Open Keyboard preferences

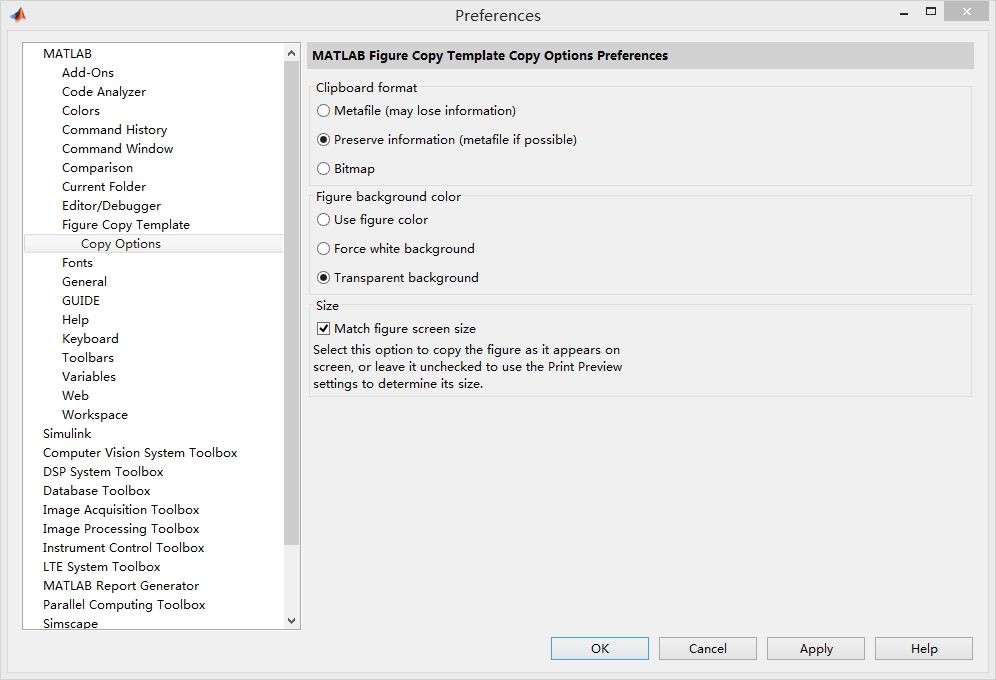[x=90, y=338]
